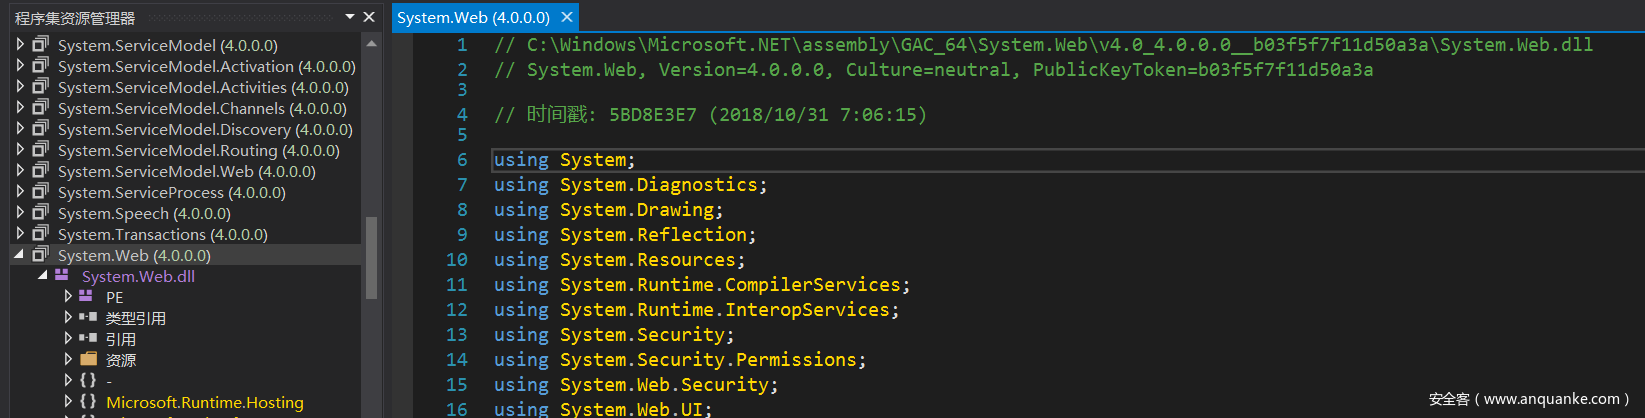Select System.ServiceProcess (4.0.0.0) tree entry
Image resolution: width=1645 pixels, height=418 pixels.
click(x=171, y=192)
